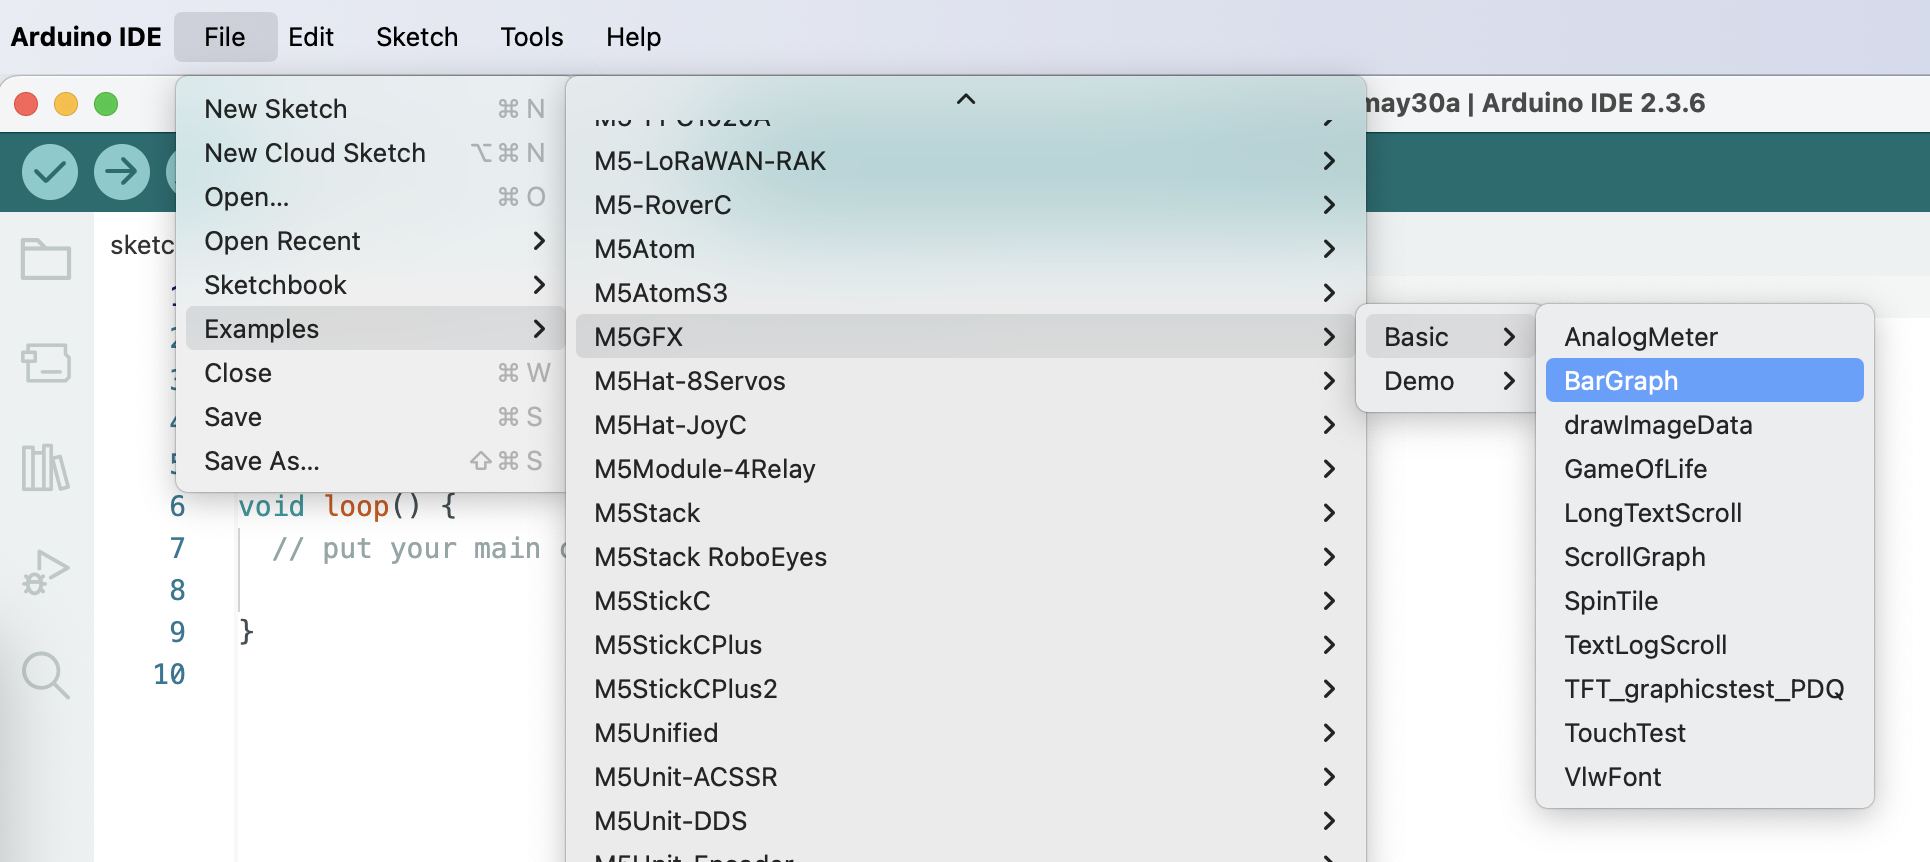
Task: Open the TextLogScroll example
Action: coord(1705,644)
